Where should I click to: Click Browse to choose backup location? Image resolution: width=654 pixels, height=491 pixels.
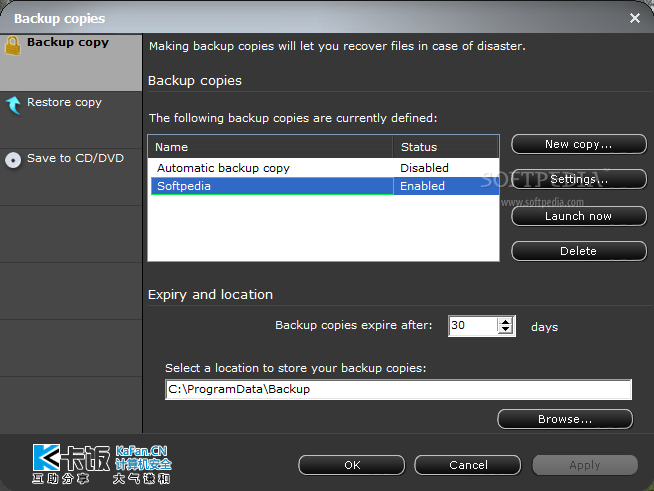[565, 419]
